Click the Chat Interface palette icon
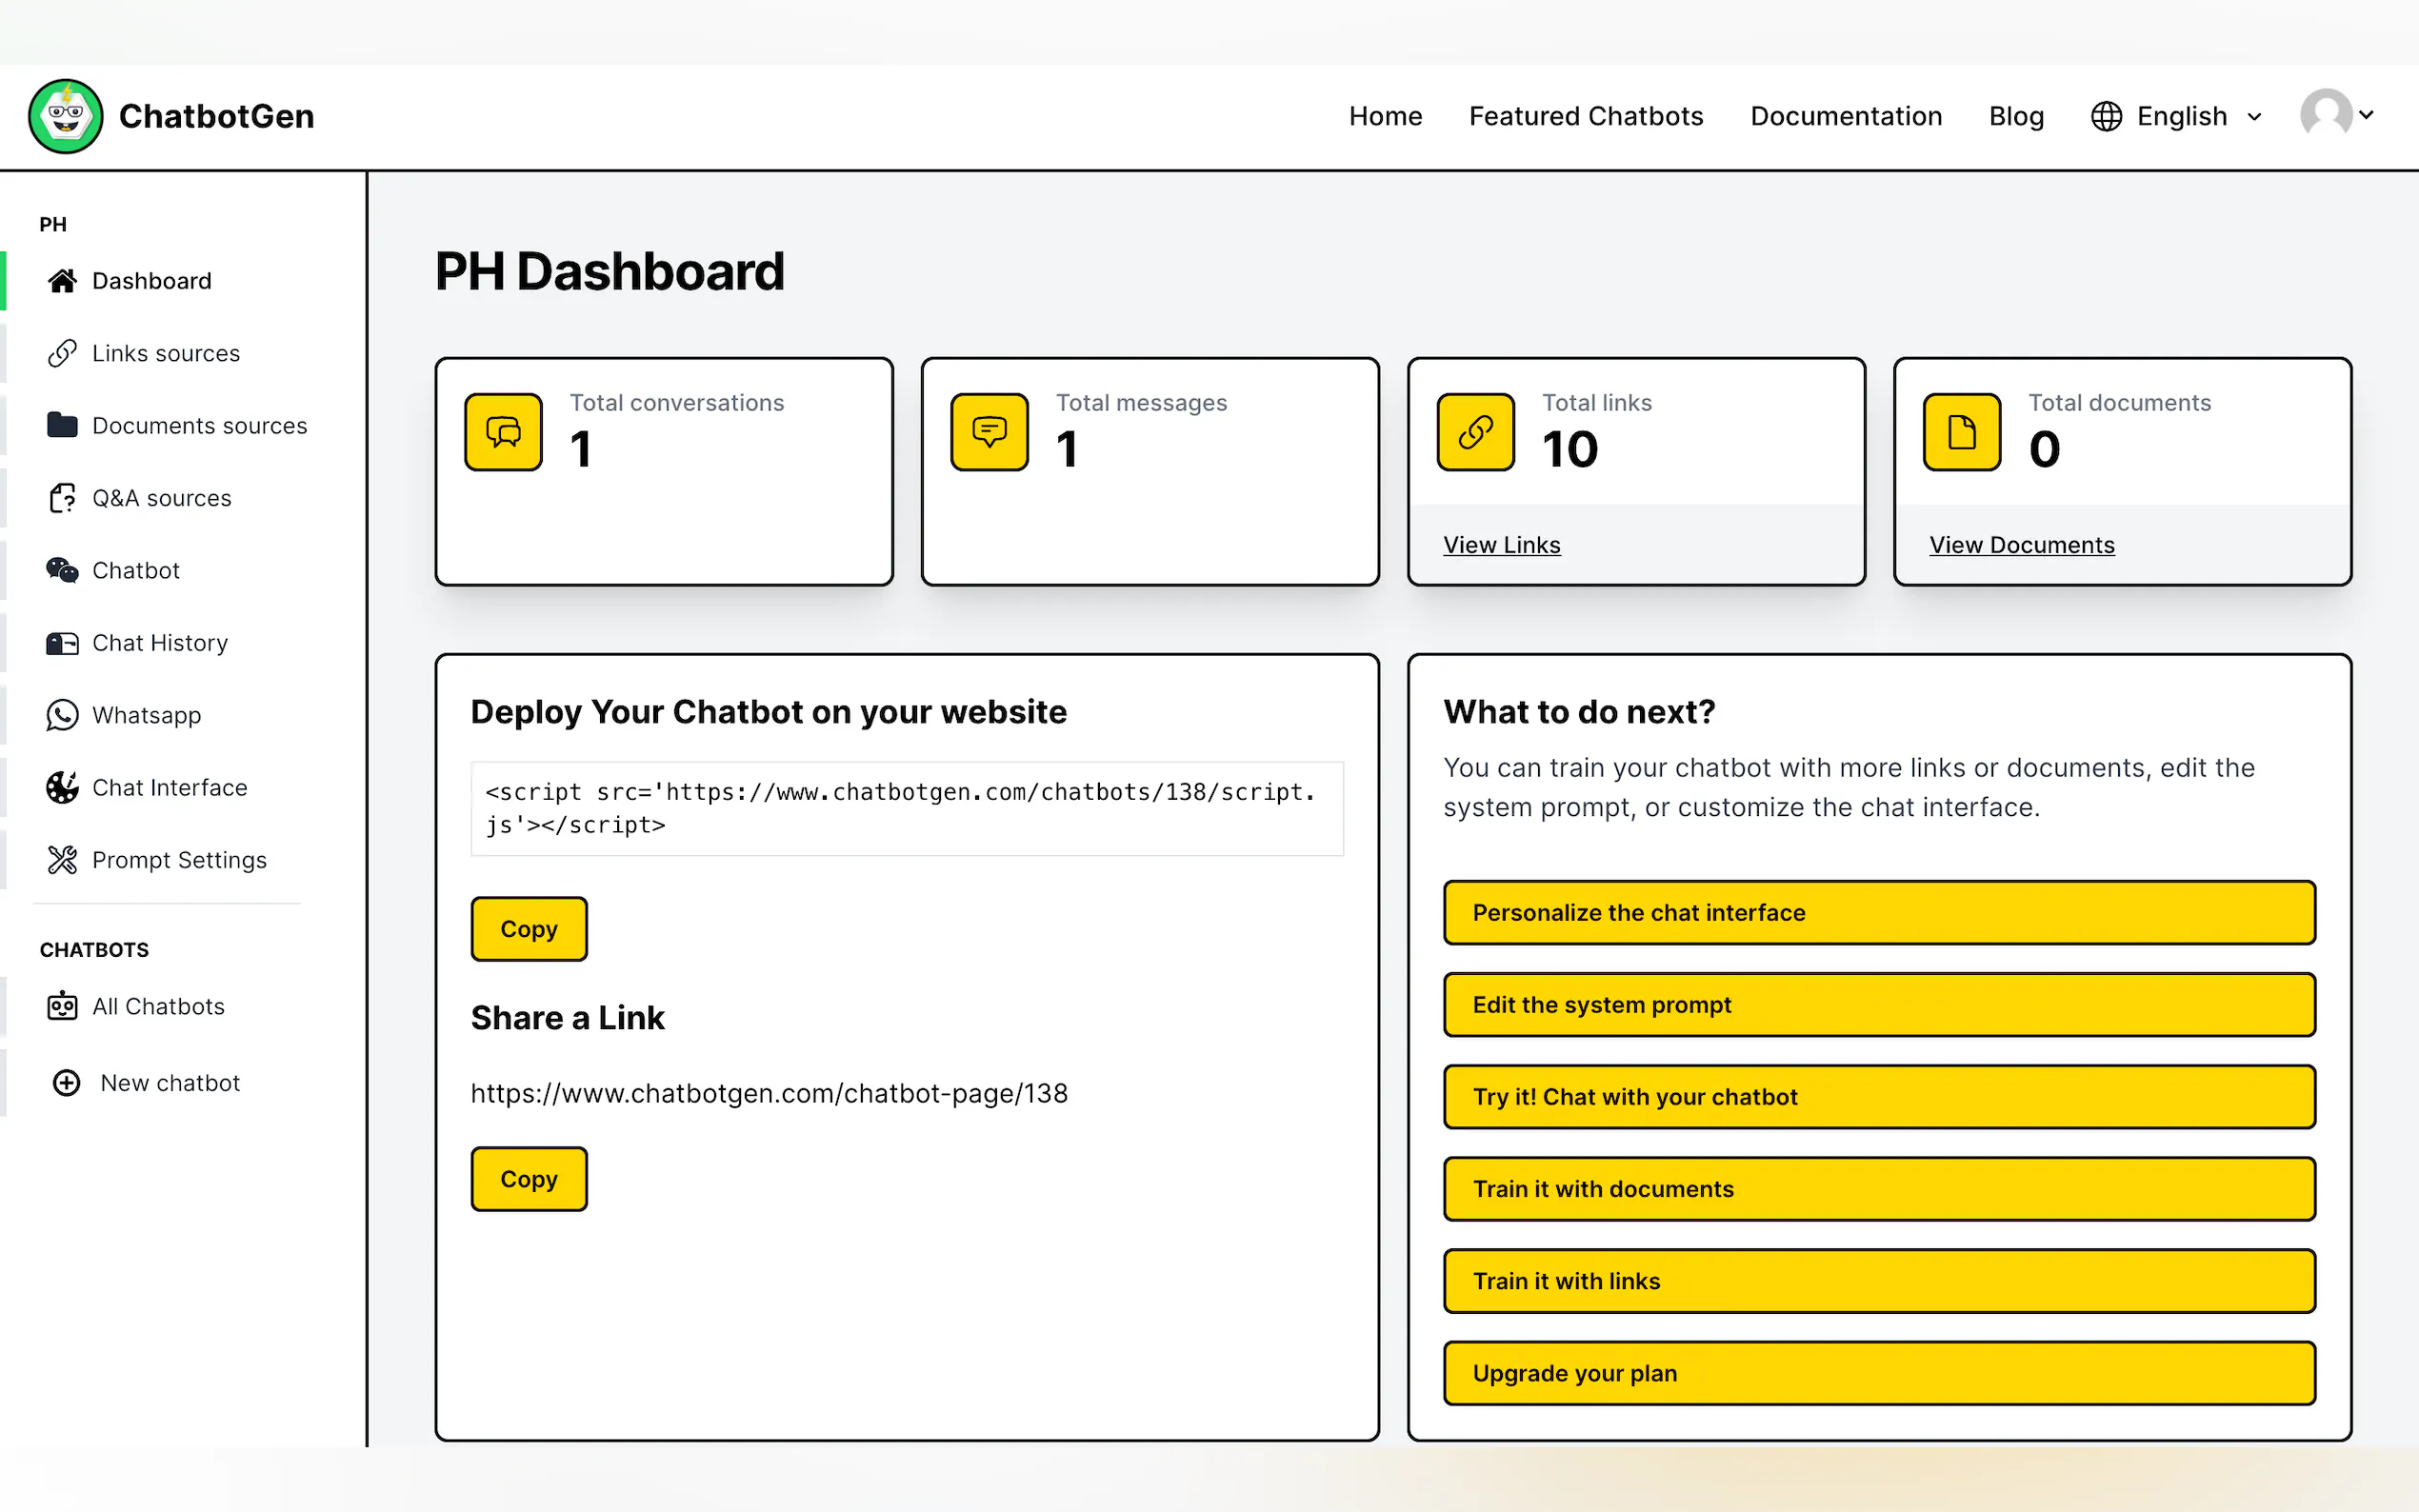 [x=62, y=788]
